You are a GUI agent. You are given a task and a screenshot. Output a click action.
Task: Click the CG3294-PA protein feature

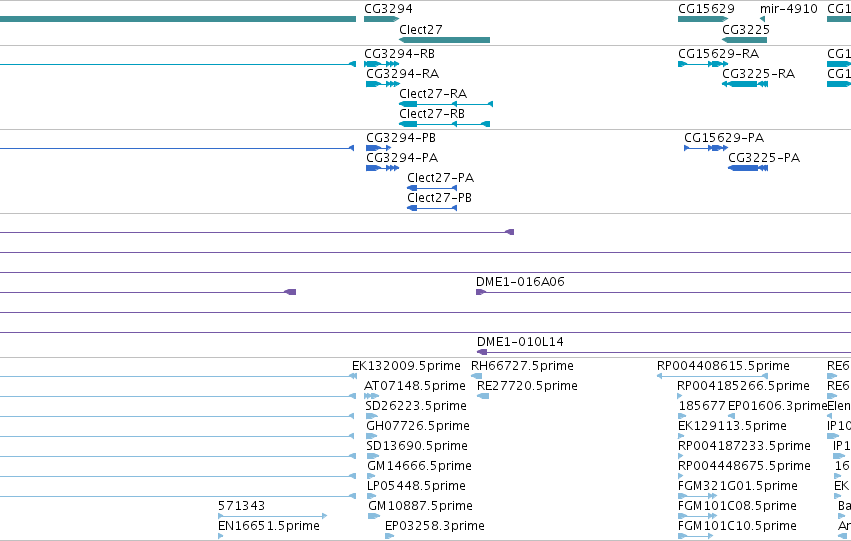pos(383,168)
